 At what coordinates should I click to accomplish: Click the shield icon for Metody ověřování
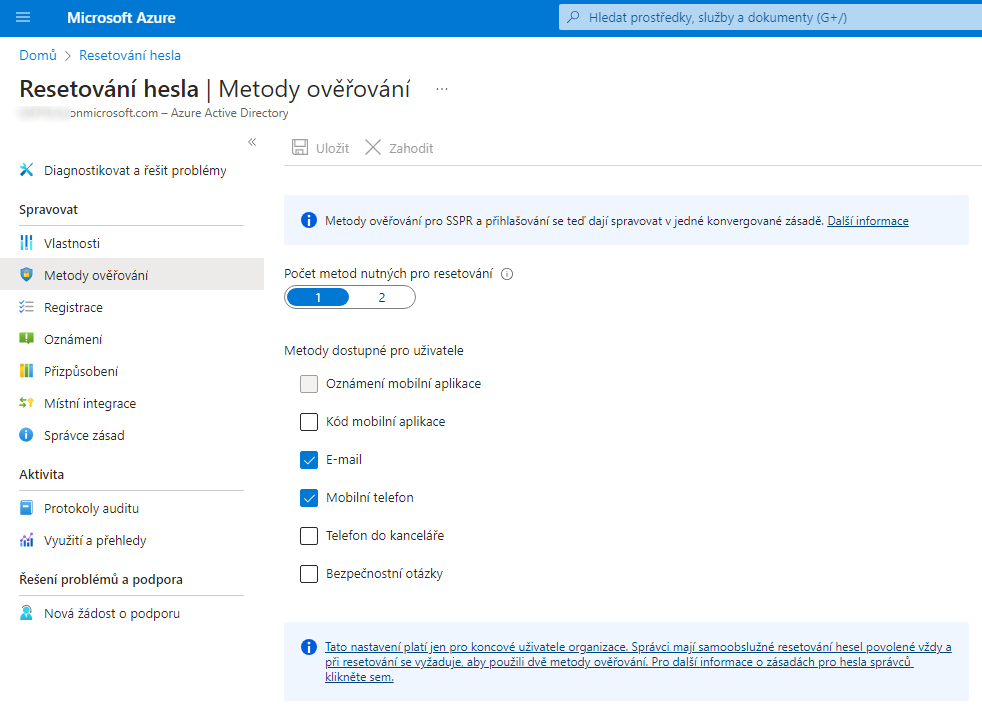tap(26, 274)
